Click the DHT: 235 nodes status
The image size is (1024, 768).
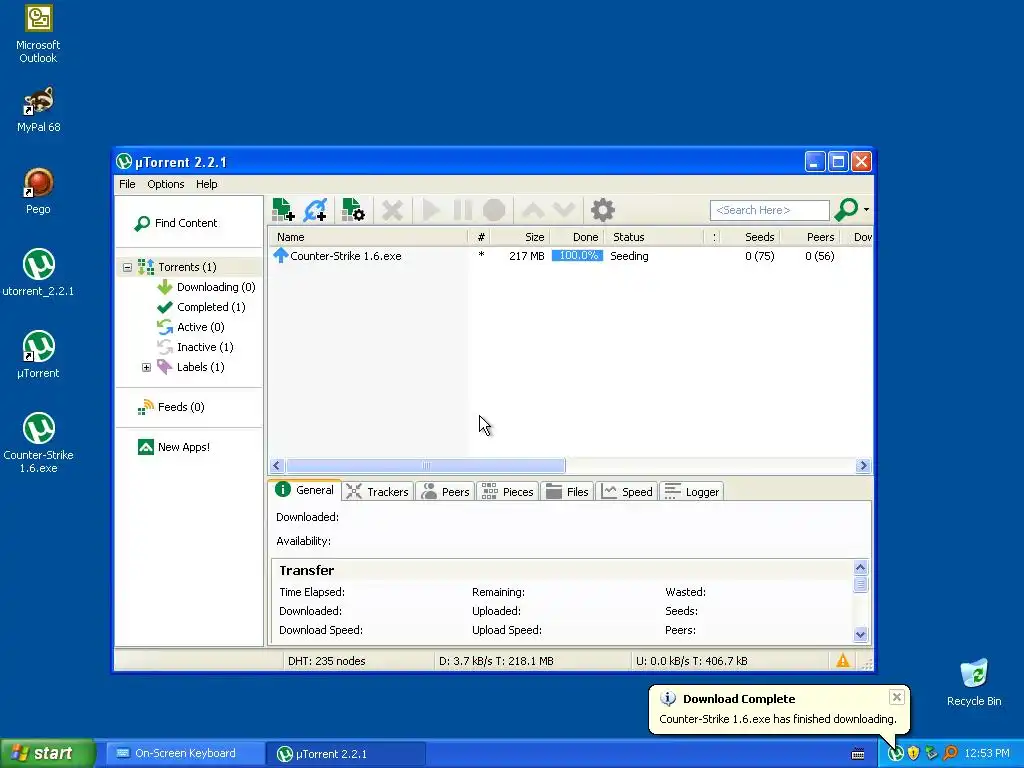tap(327, 661)
